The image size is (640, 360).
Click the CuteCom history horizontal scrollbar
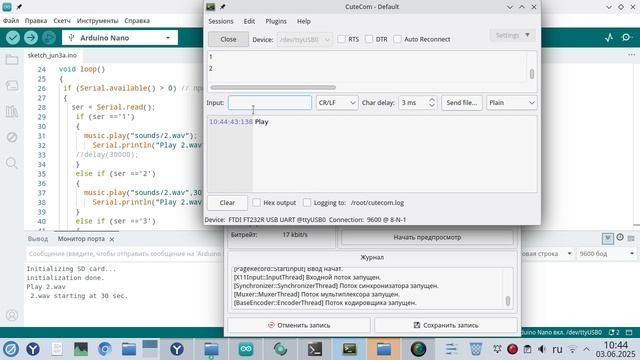pos(273,87)
